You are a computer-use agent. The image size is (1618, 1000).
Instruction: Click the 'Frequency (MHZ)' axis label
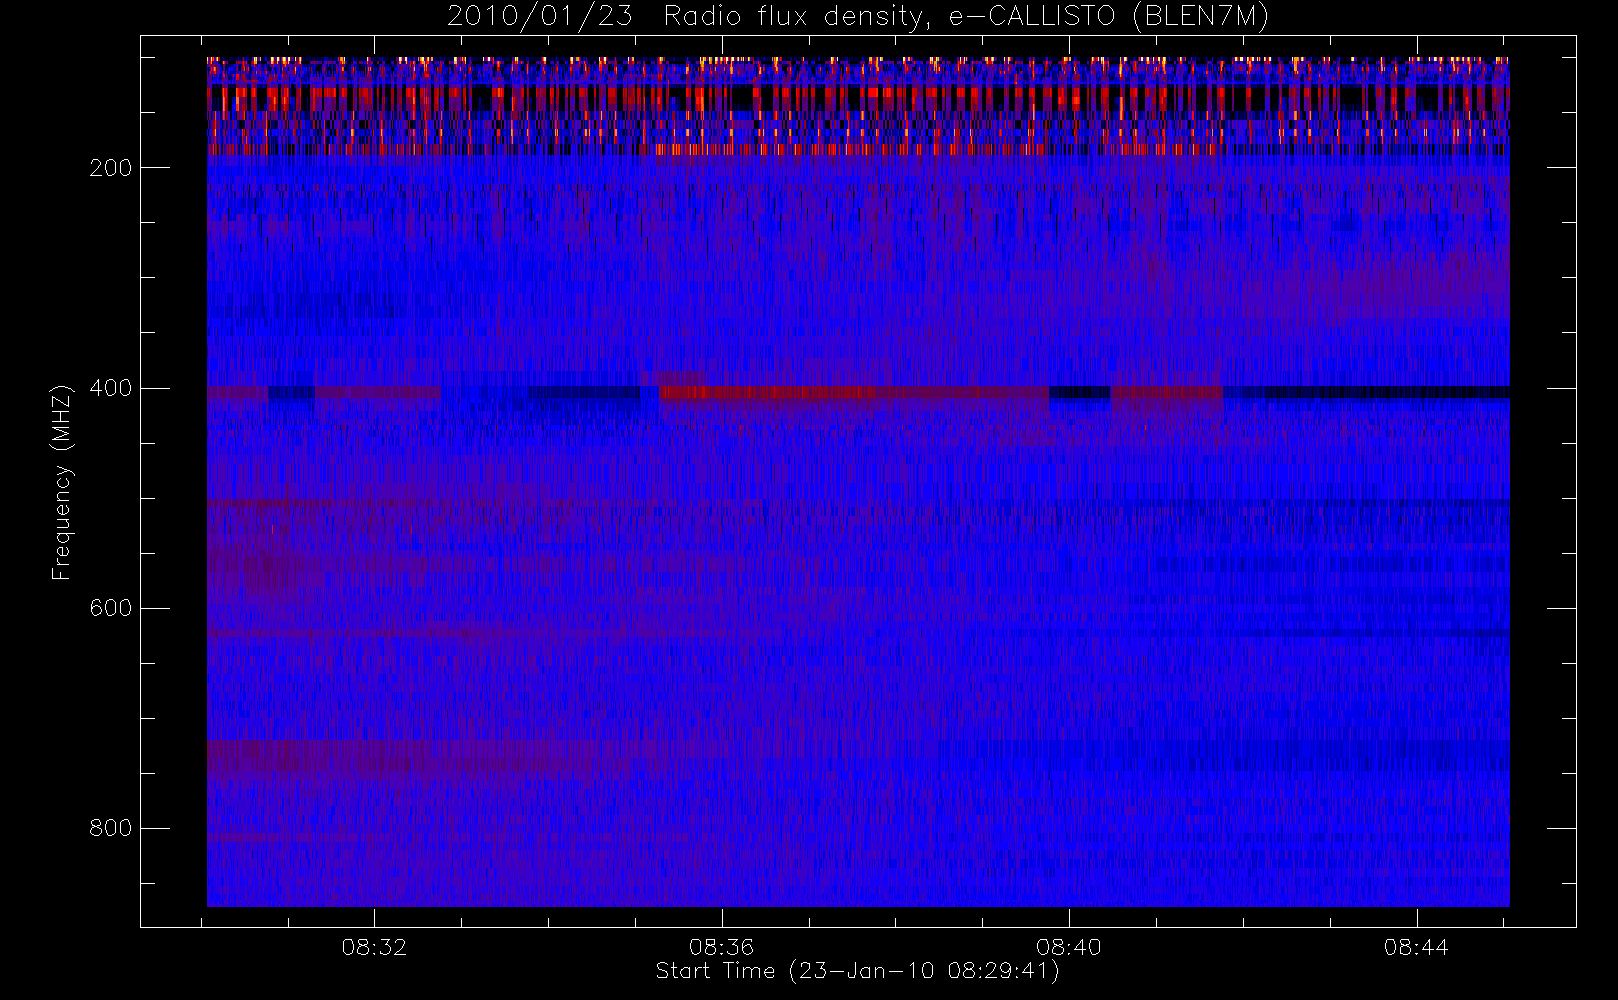pos(62,482)
